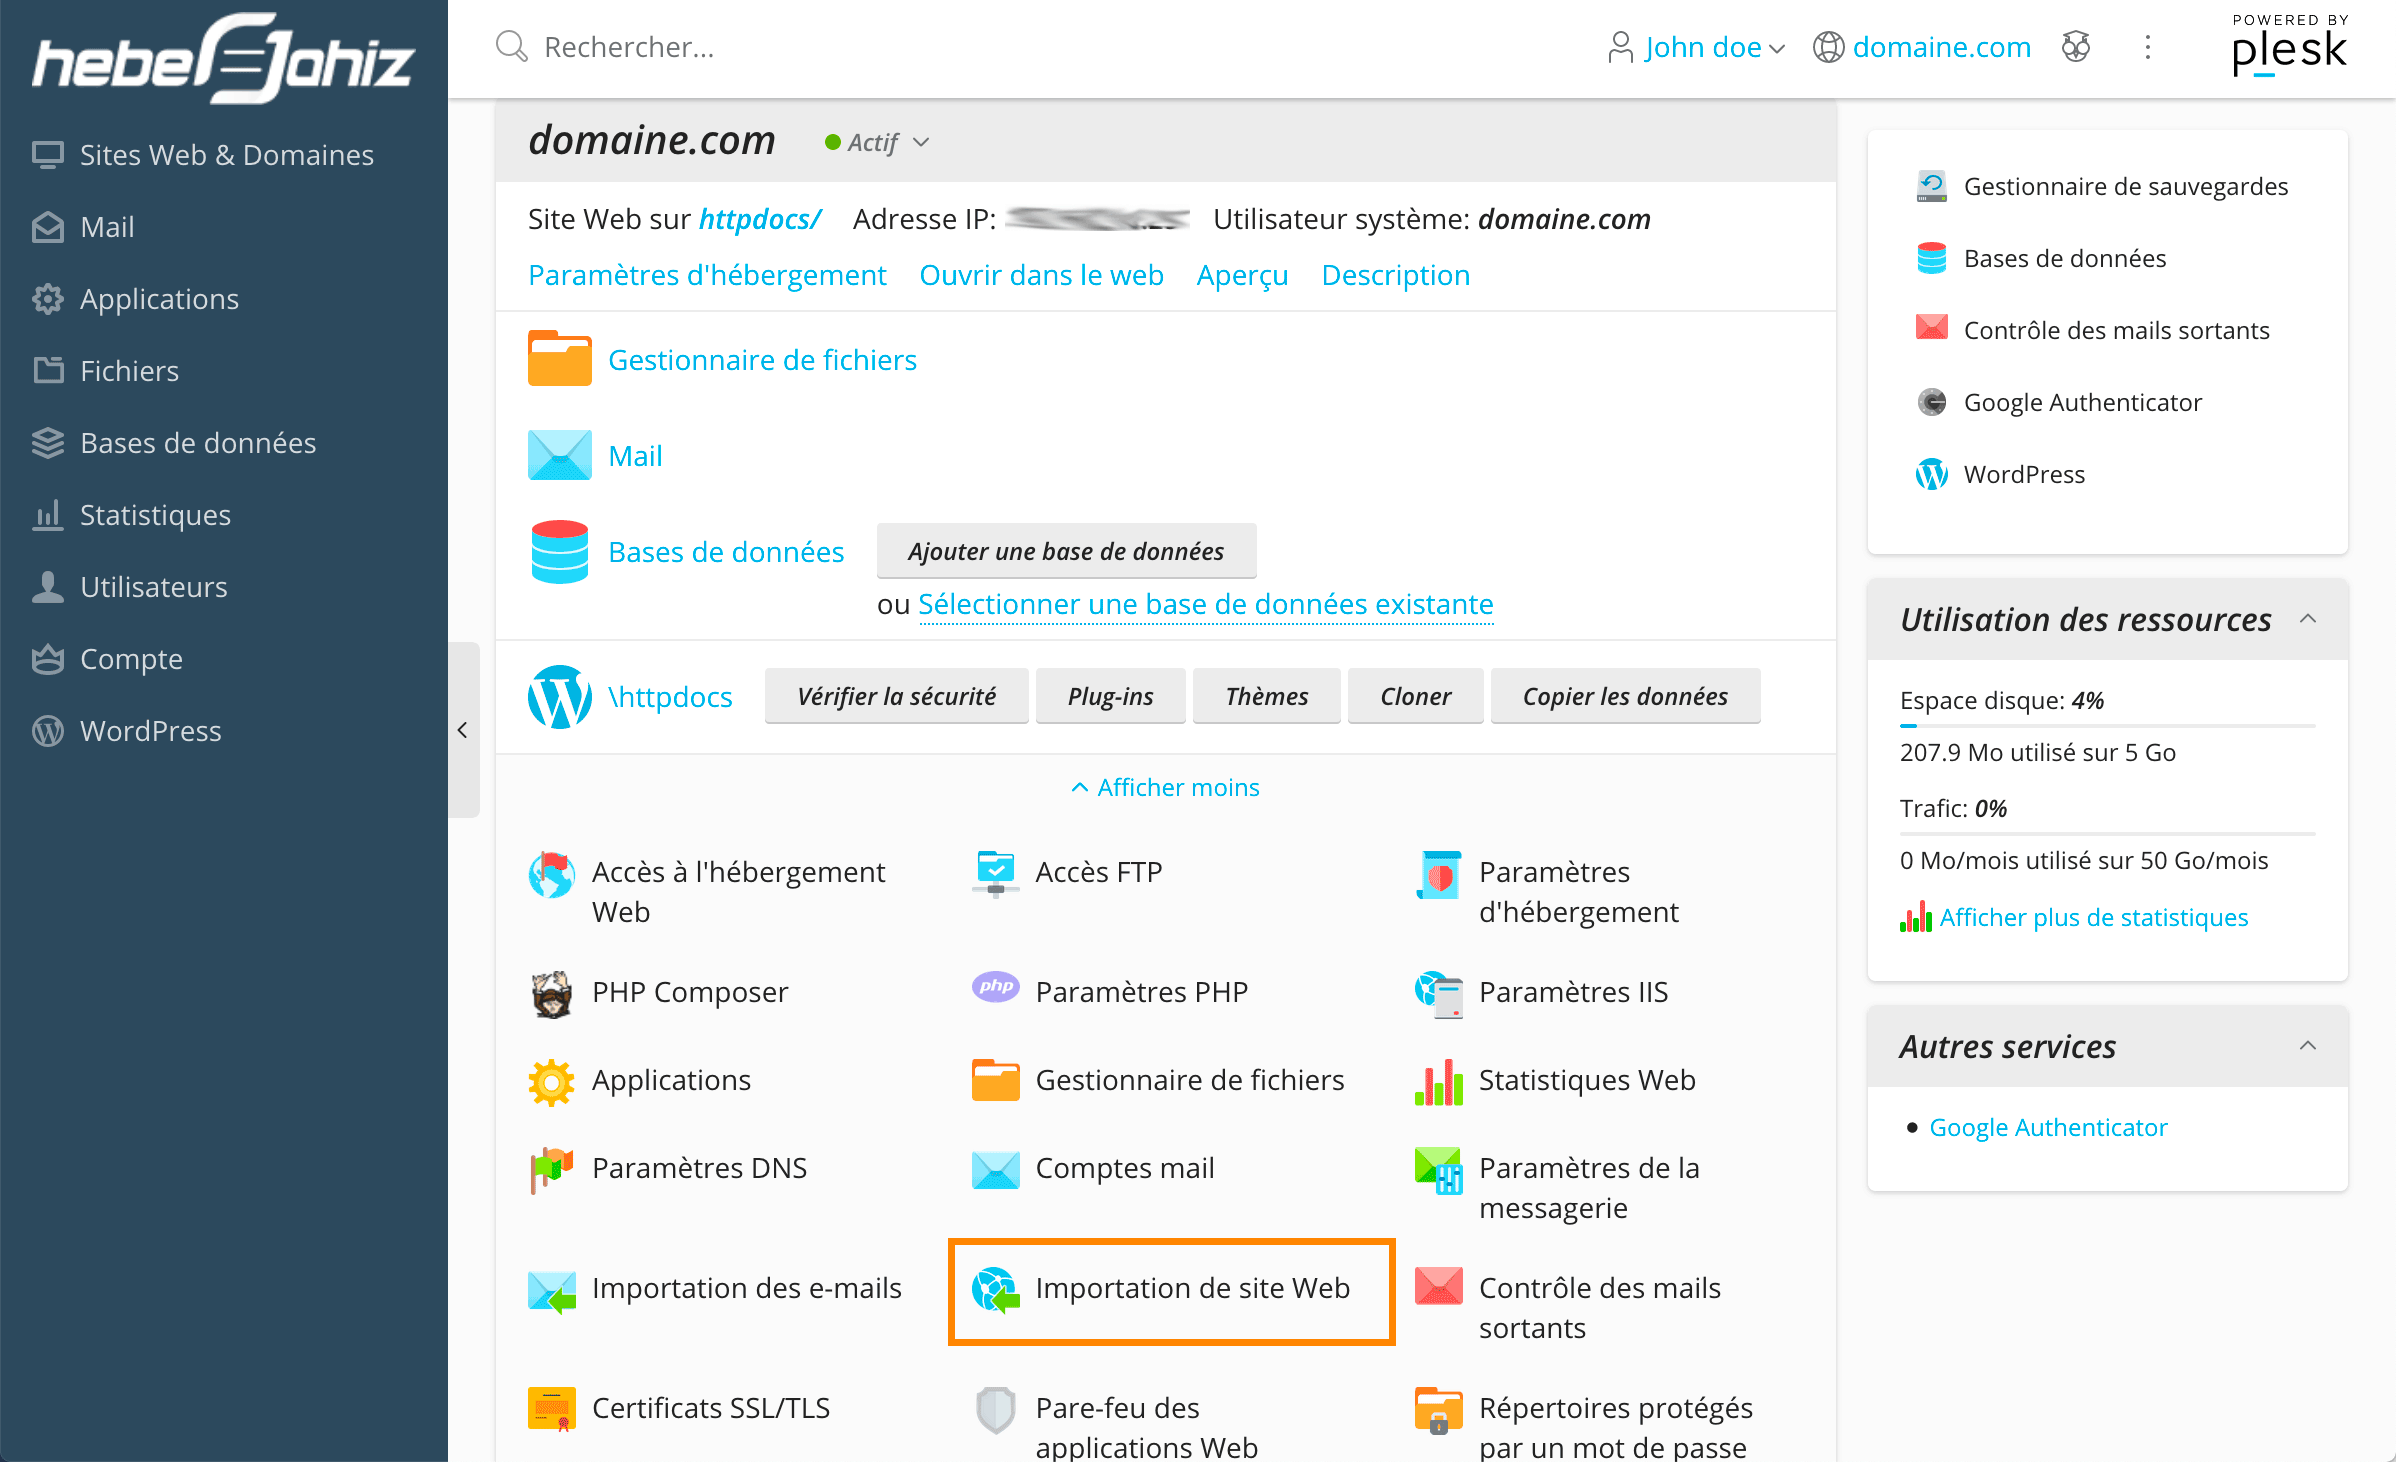
Task: Open Paramètres PHP icon
Action: coord(995,987)
